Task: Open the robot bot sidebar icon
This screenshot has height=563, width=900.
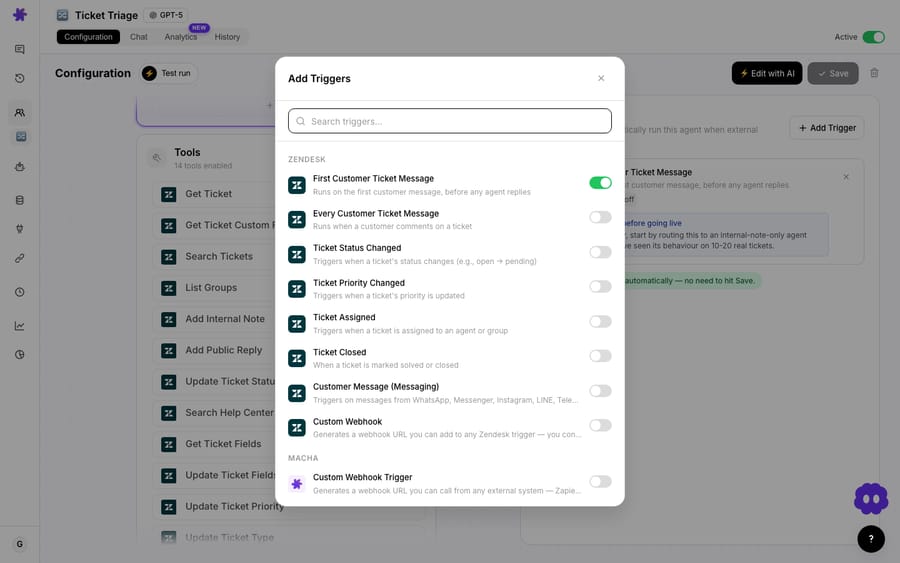Action: (x=20, y=167)
